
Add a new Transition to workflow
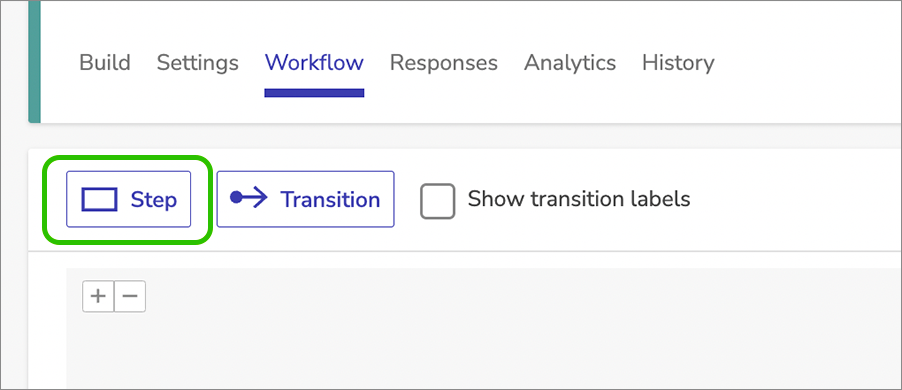click(x=305, y=199)
